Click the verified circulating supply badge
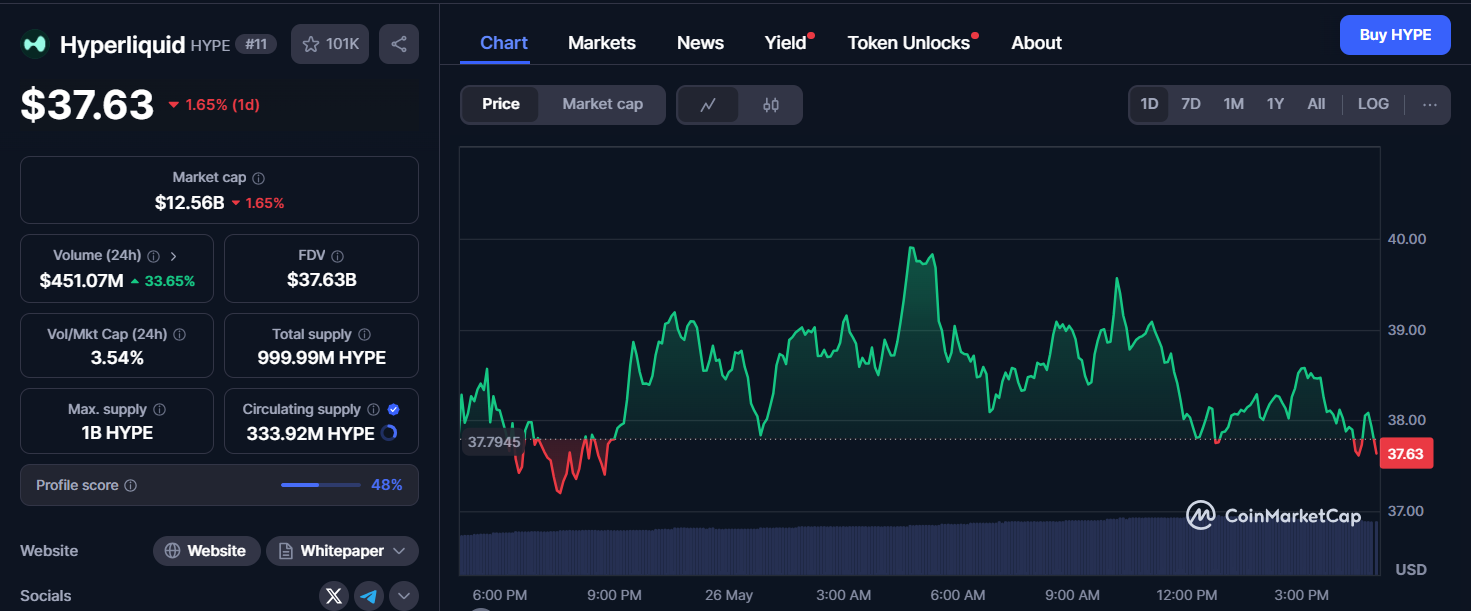 point(393,410)
